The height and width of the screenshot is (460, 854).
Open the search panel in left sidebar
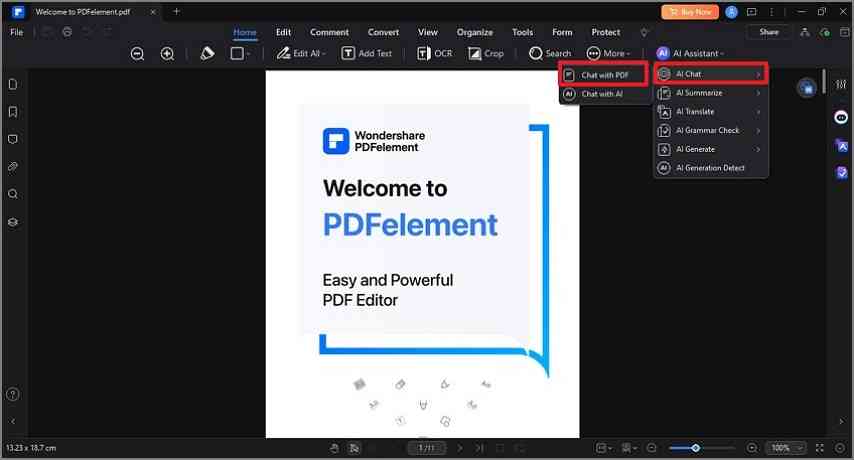13,194
